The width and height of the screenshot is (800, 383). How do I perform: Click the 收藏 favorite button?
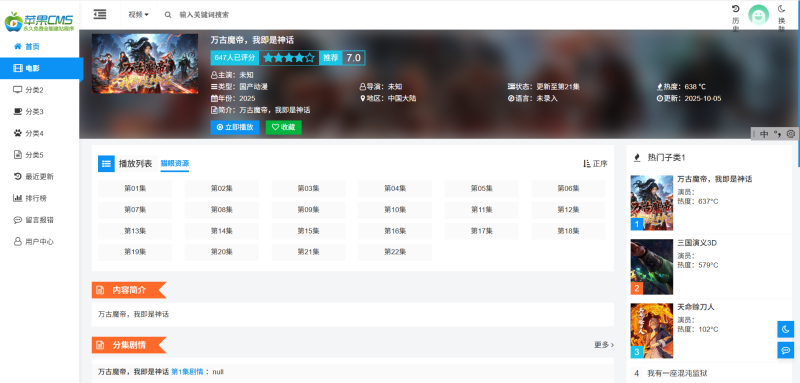284,127
